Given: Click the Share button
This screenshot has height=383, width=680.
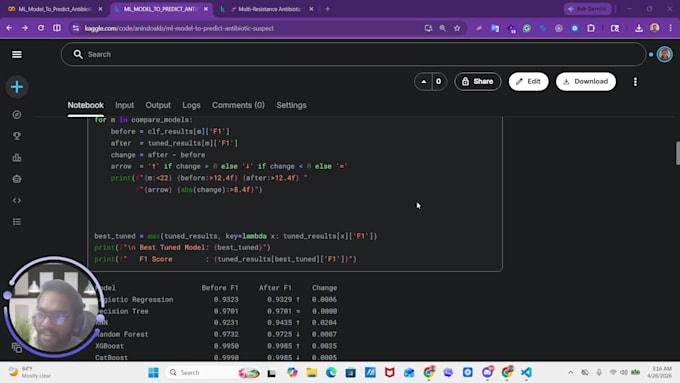Looking at the screenshot, I should (x=477, y=82).
